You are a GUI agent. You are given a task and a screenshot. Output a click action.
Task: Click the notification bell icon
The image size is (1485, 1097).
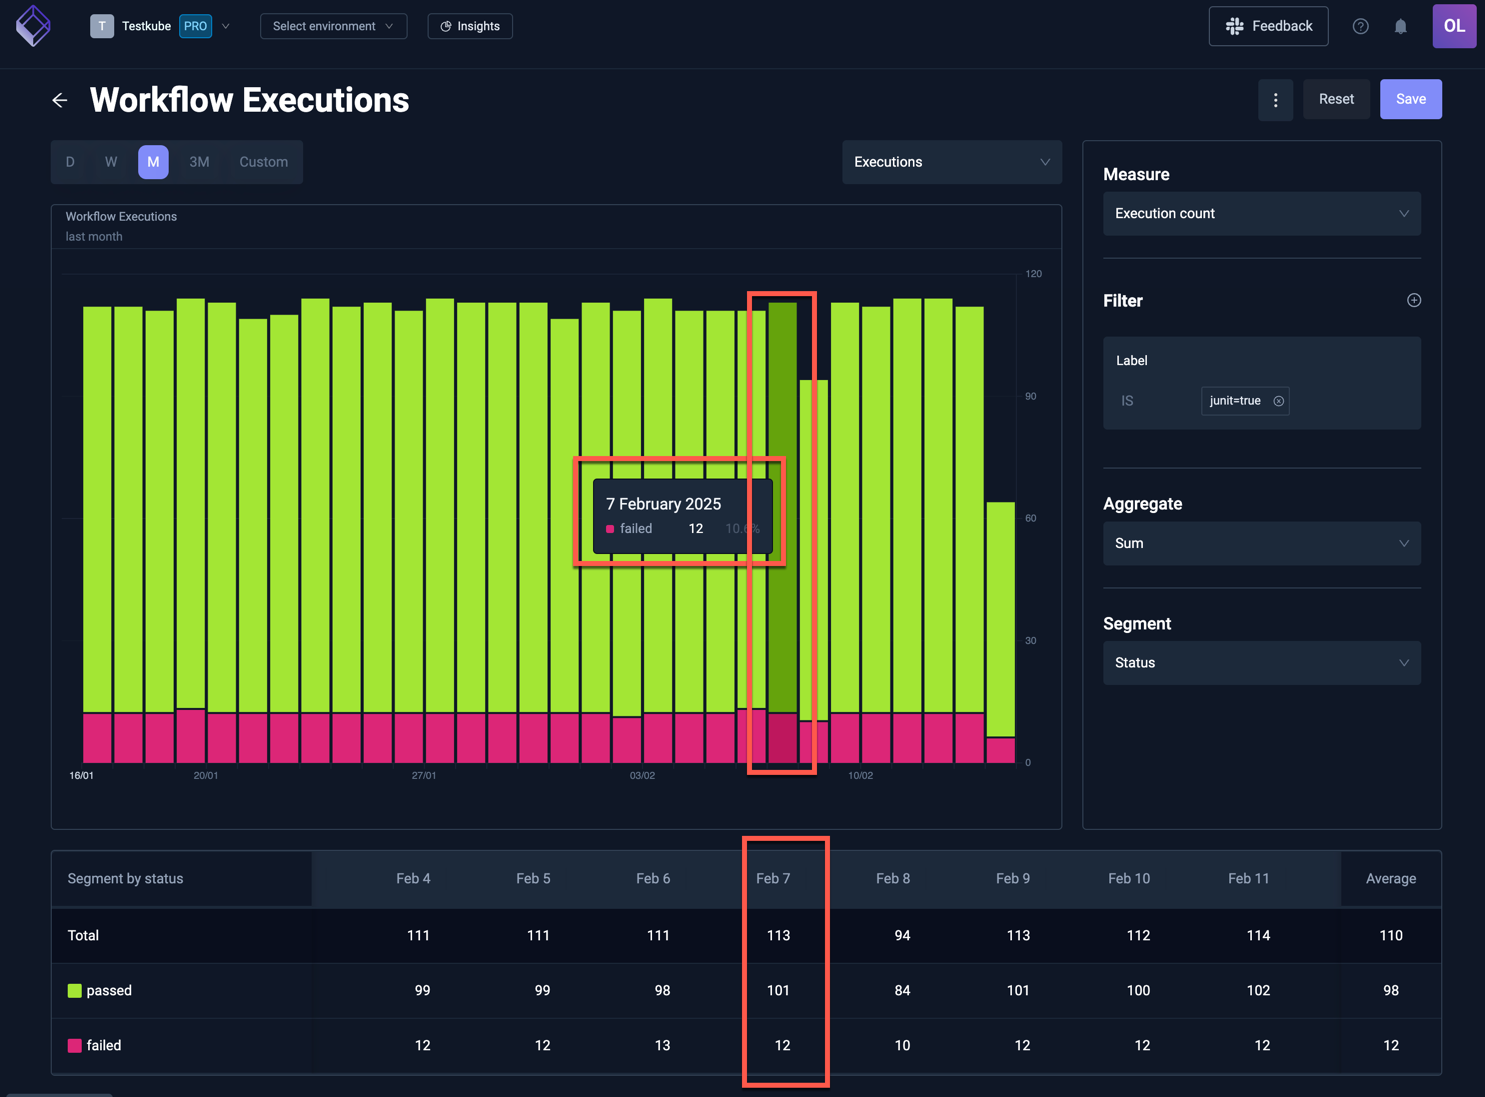click(1400, 26)
